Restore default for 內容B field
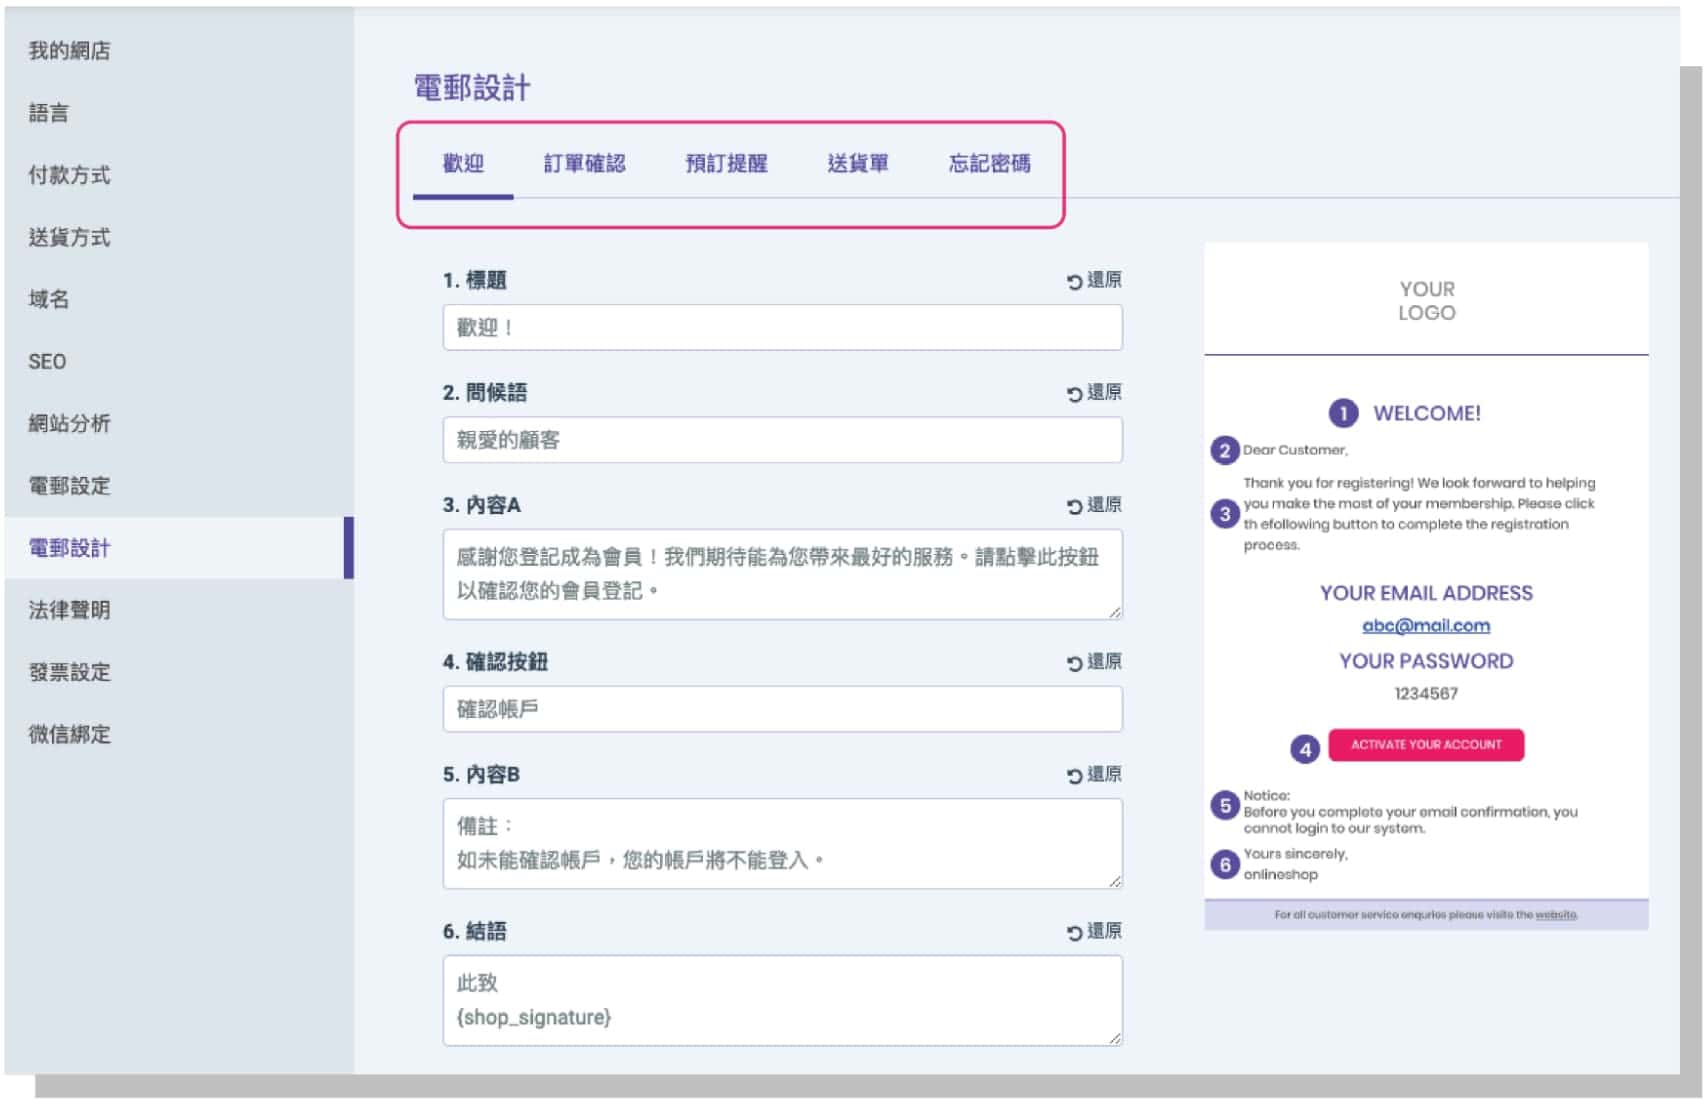 coord(1094,775)
